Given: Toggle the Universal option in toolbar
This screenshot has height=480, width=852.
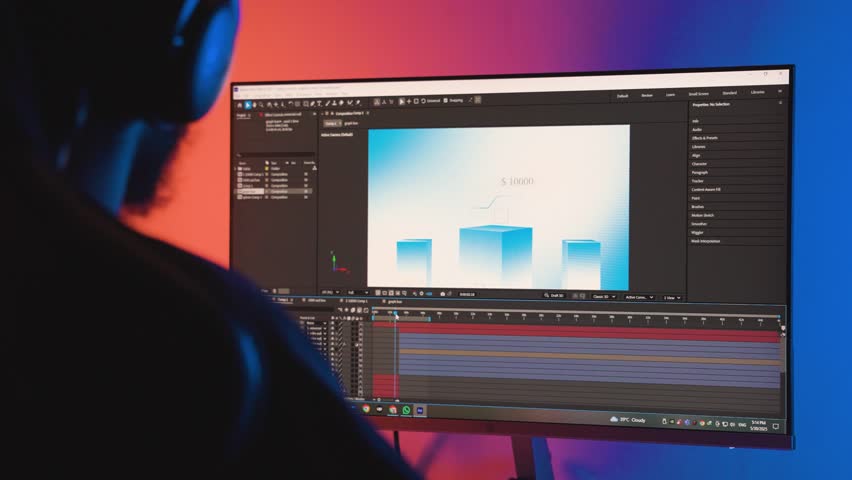Looking at the screenshot, I should coord(430,100).
